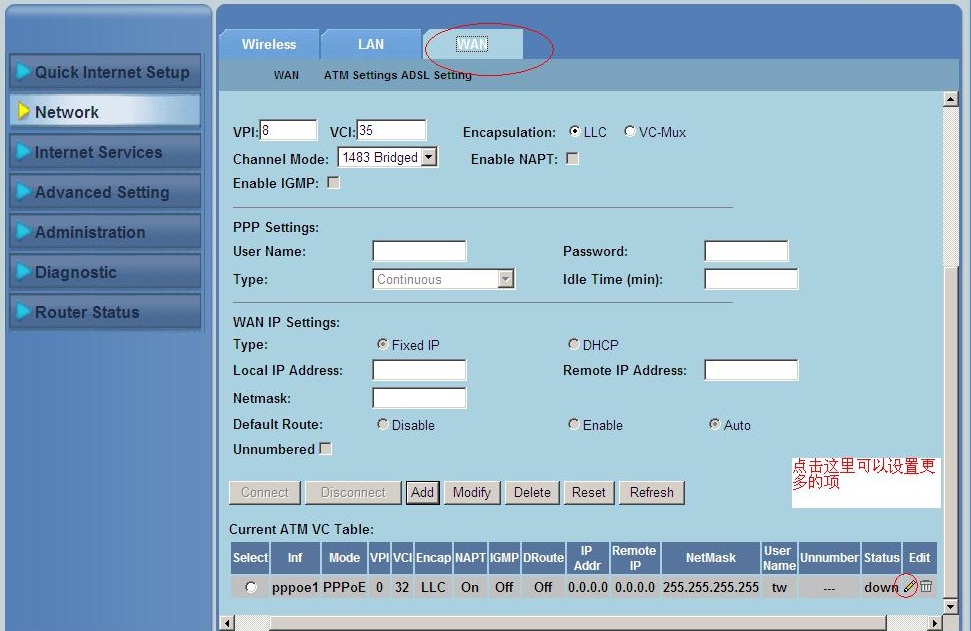Click the PPP User Name field
The width and height of the screenshot is (971, 631).
click(419, 251)
